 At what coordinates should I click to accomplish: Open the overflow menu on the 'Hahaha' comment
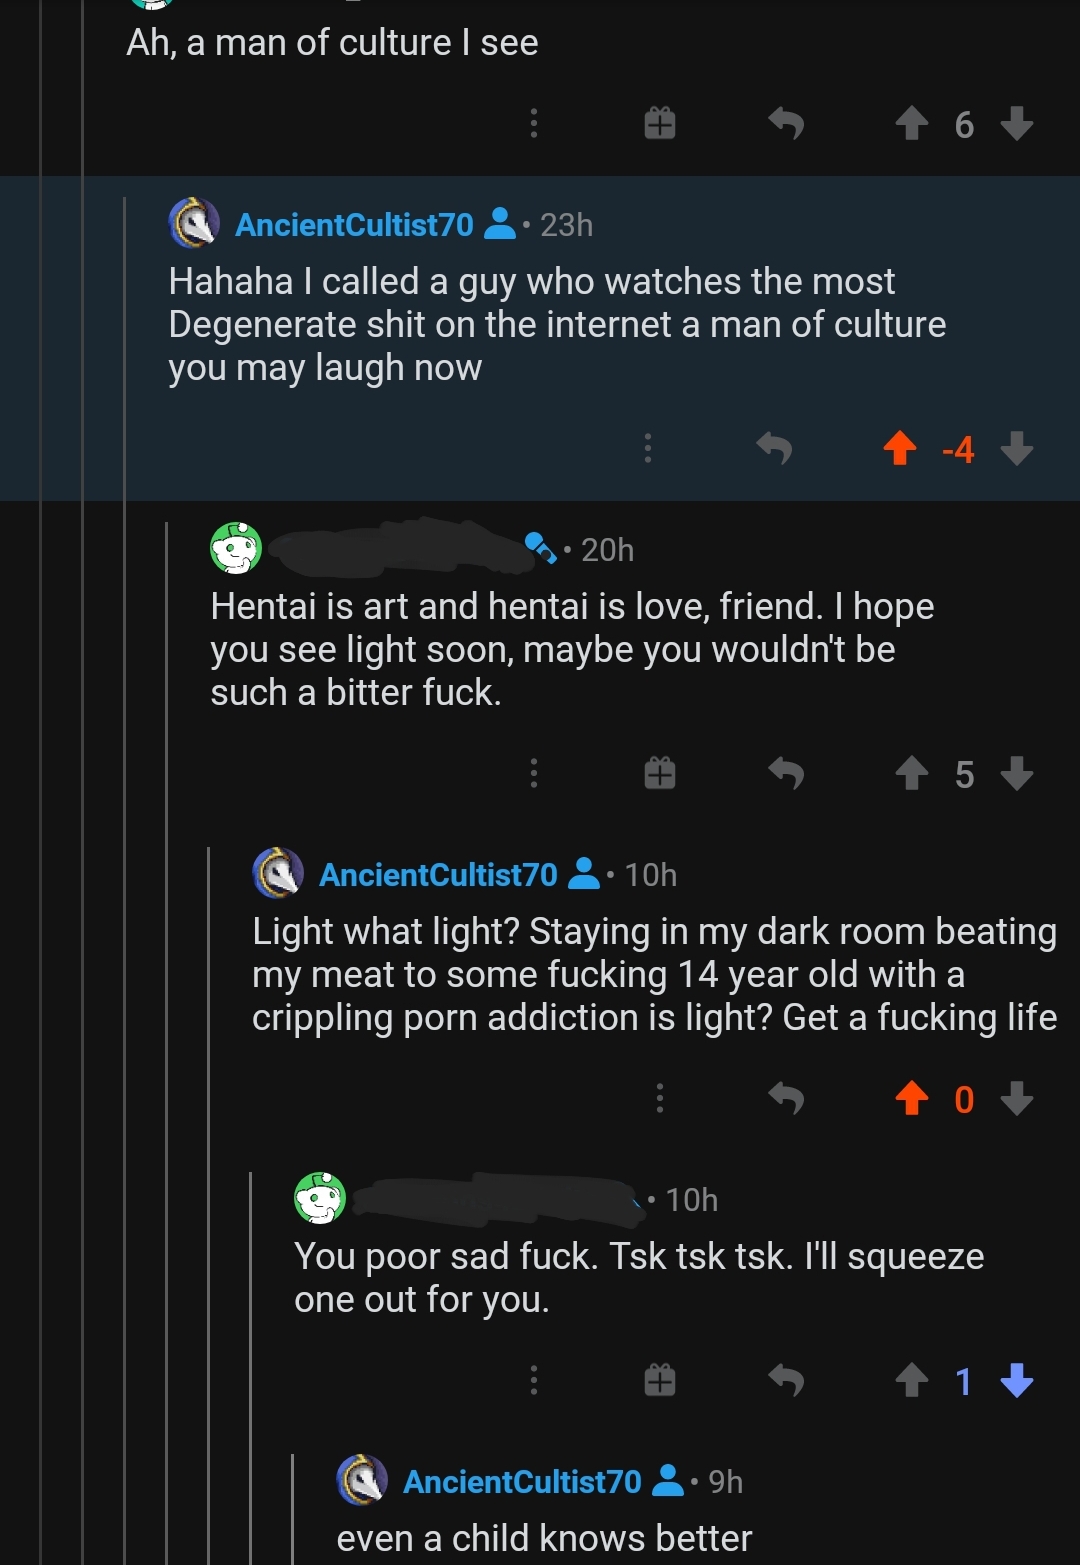tap(647, 449)
